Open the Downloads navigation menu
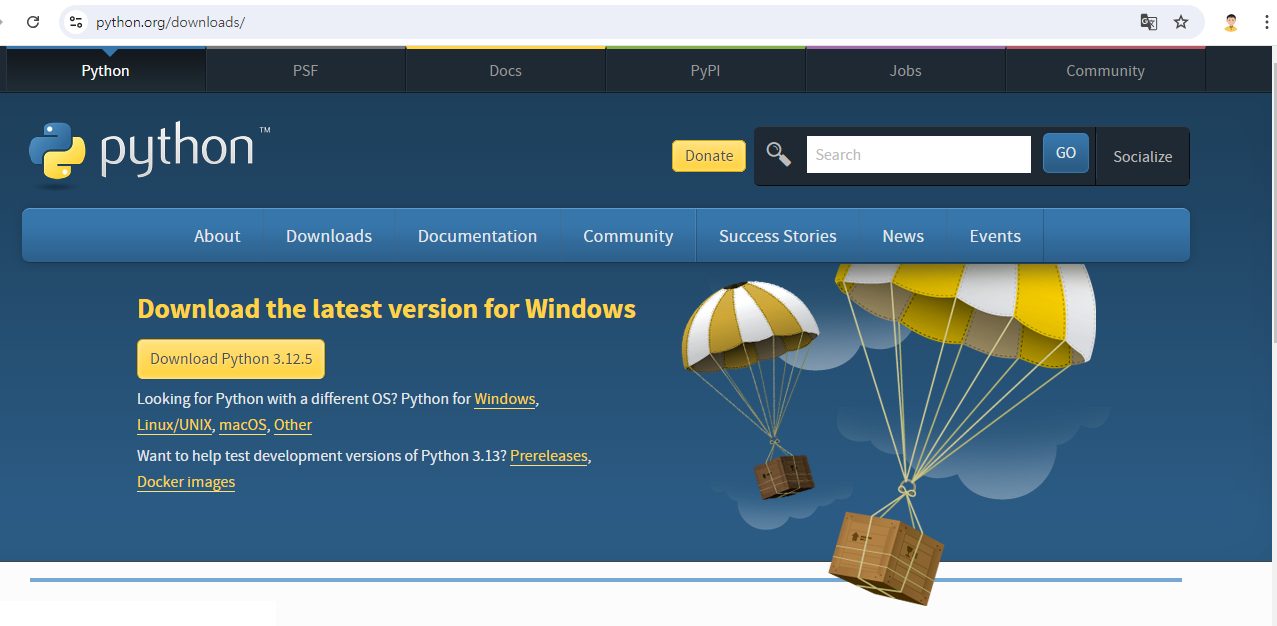This screenshot has height=626, width=1277. pyautogui.click(x=329, y=236)
